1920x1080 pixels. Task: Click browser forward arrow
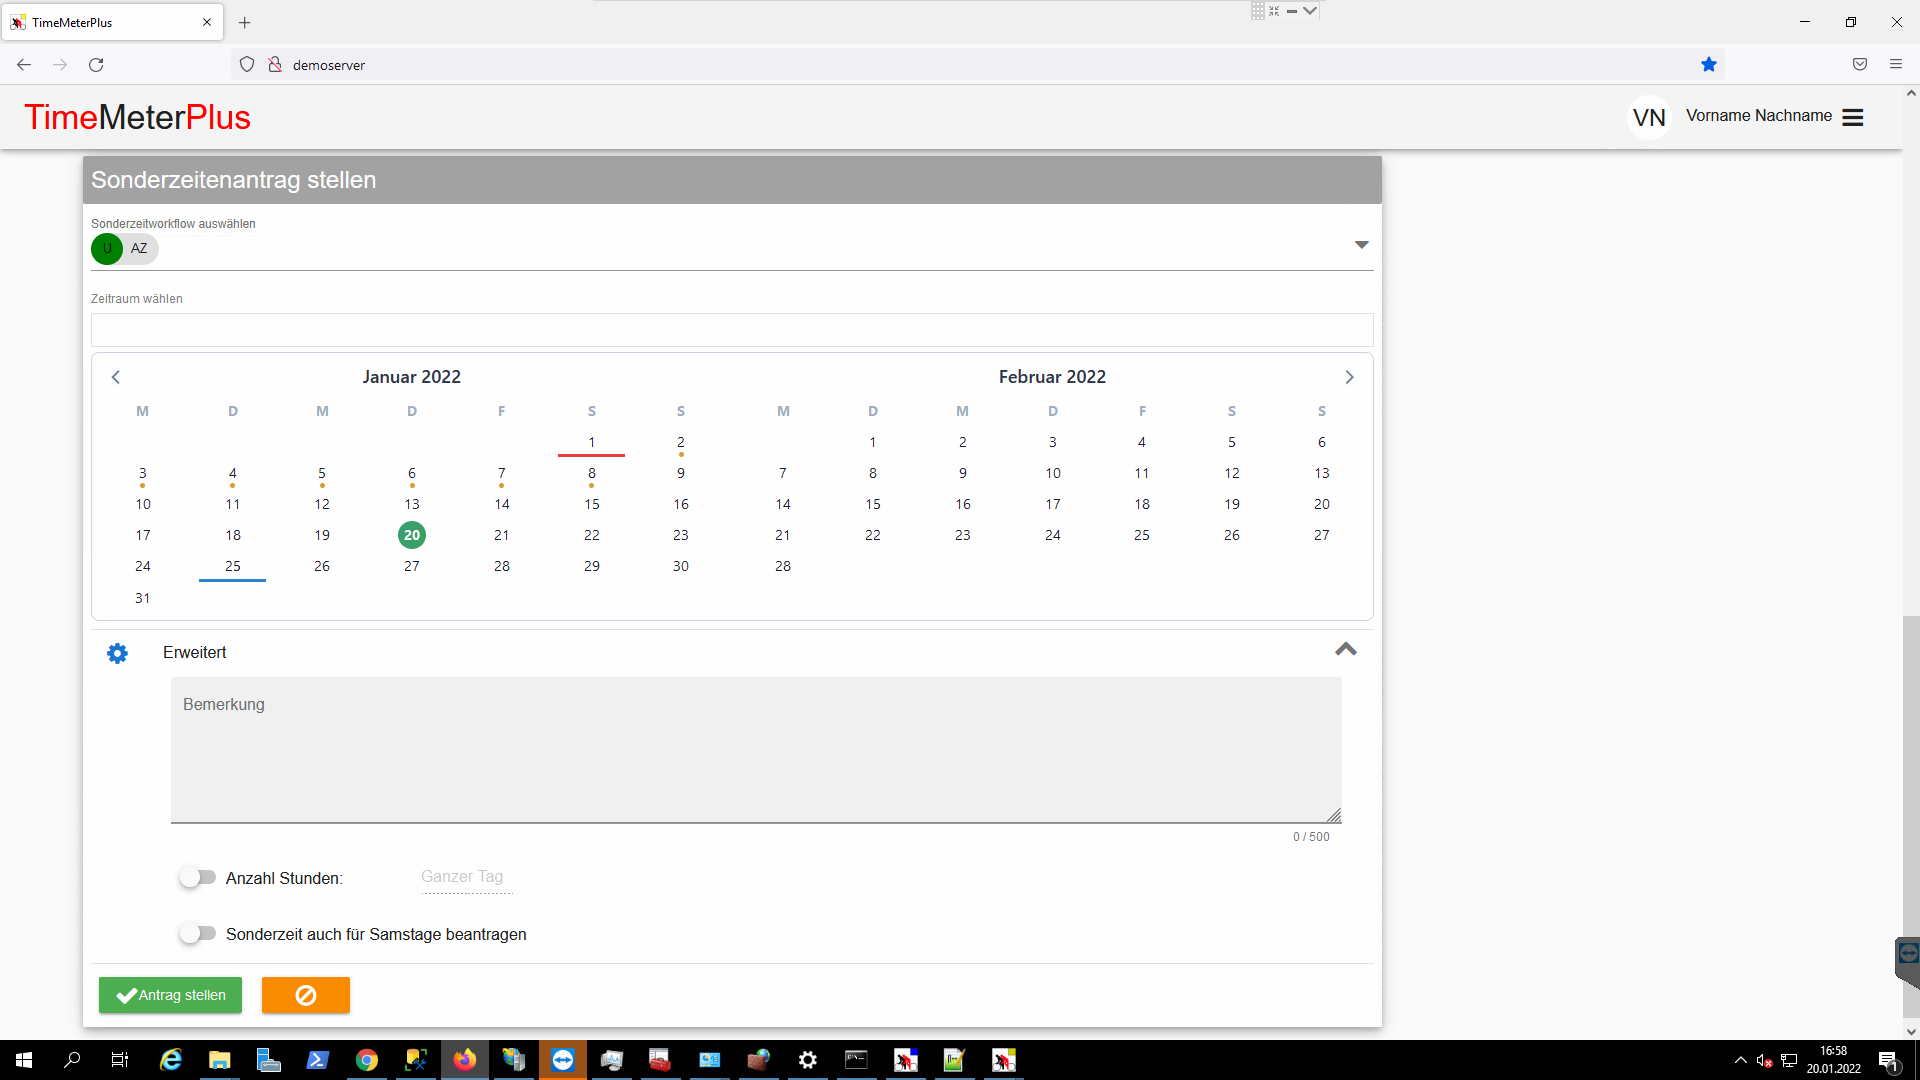60,64
